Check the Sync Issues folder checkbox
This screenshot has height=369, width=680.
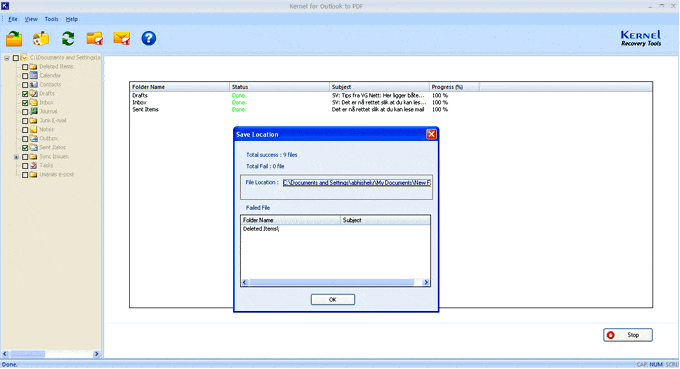coord(25,157)
